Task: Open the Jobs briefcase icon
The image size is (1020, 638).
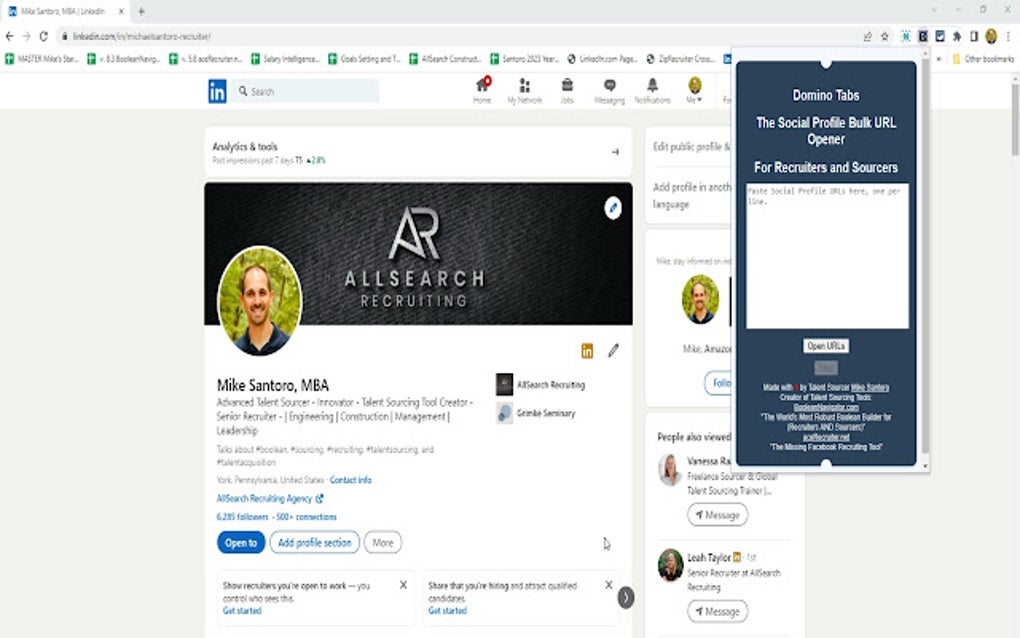Action: point(567,88)
